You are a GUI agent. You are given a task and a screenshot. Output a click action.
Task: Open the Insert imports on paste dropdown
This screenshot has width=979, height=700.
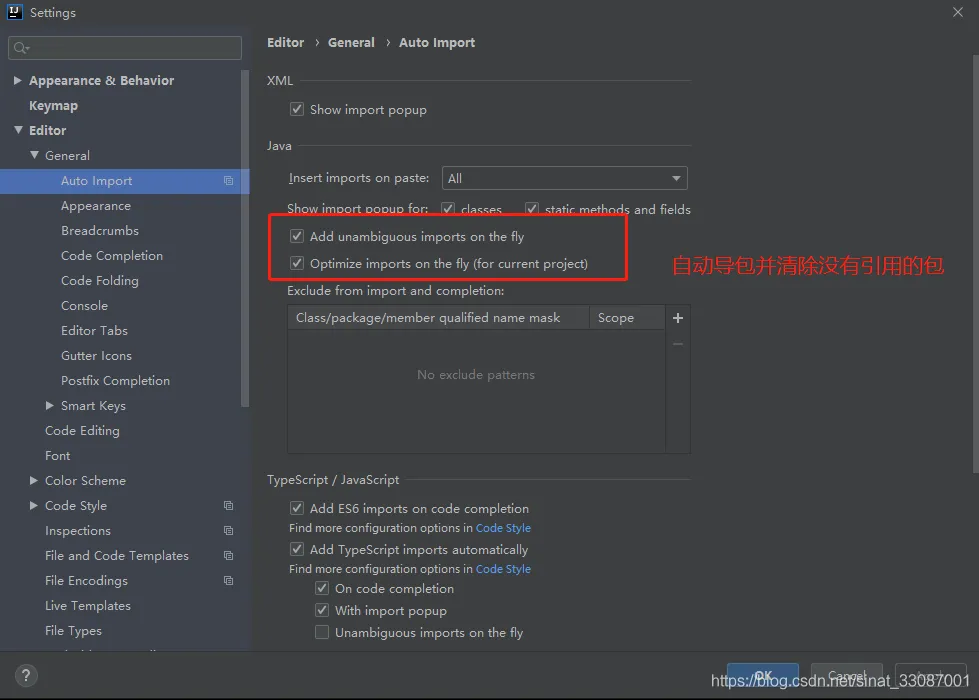pos(564,178)
